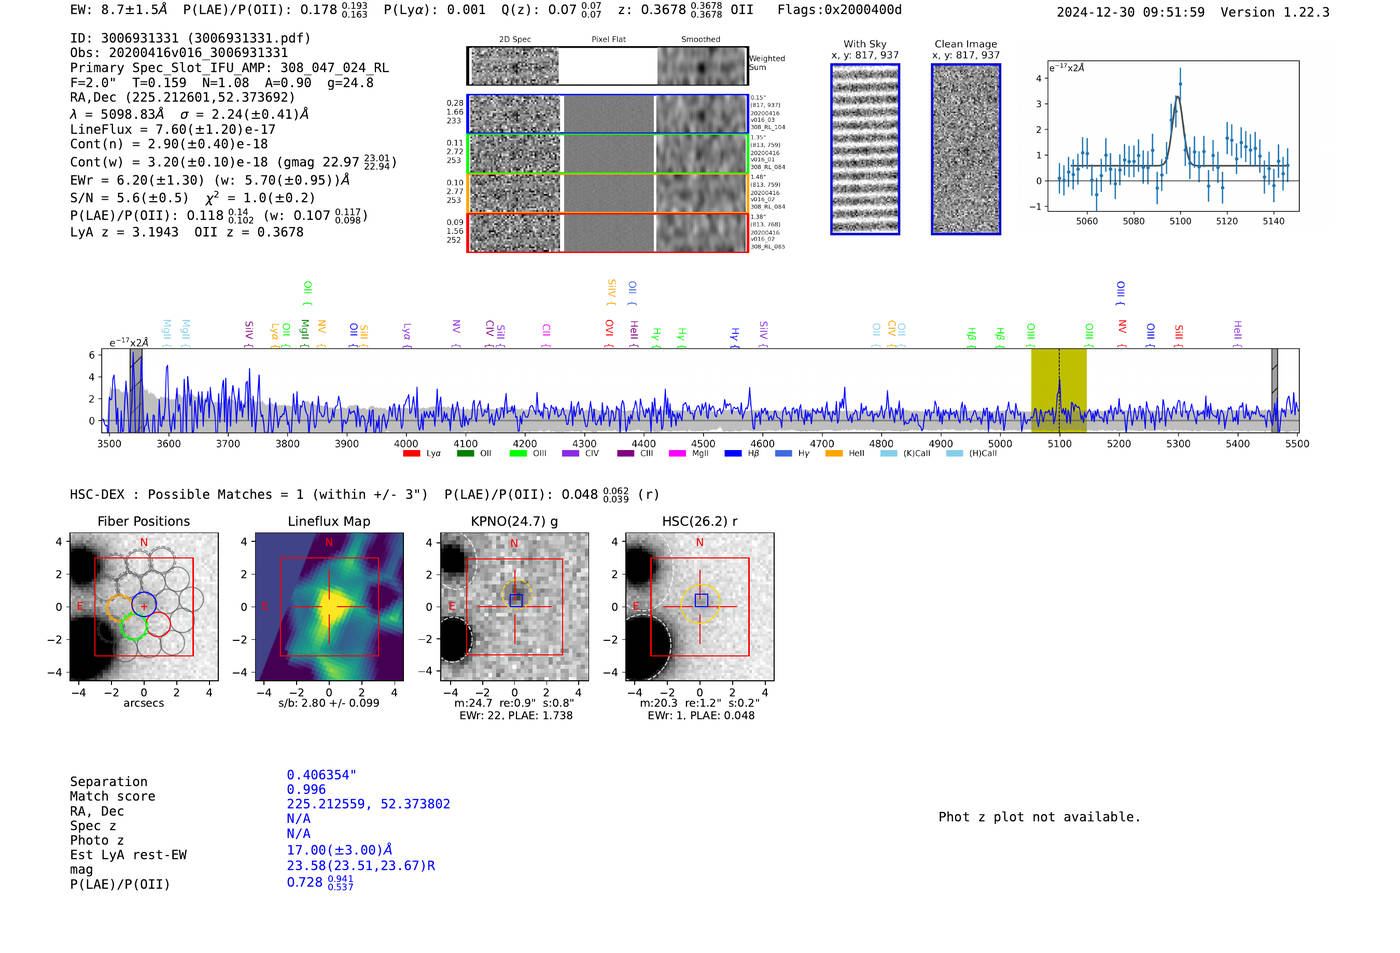Screen dimensions: 1400x953
Task: Open the With Sky image panel
Action: click(865, 149)
